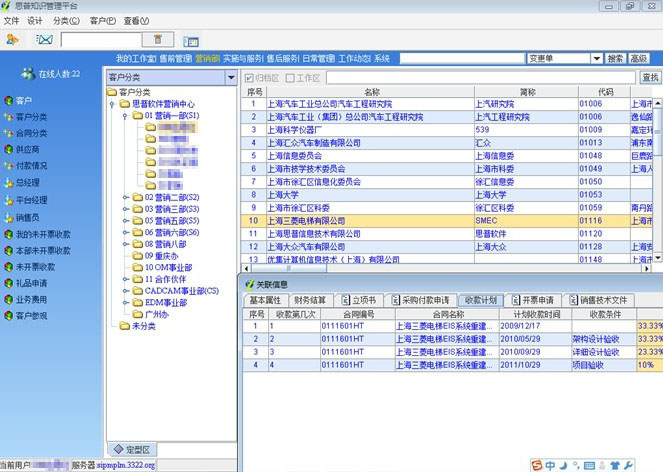Click the Sogou input method tray icon
This screenshot has width=663, height=472.
[x=534, y=465]
